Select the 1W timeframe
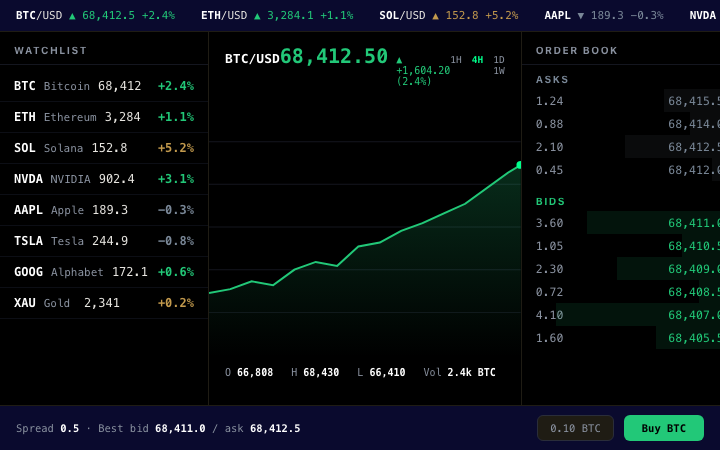The height and width of the screenshot is (450, 720). pos(499,71)
